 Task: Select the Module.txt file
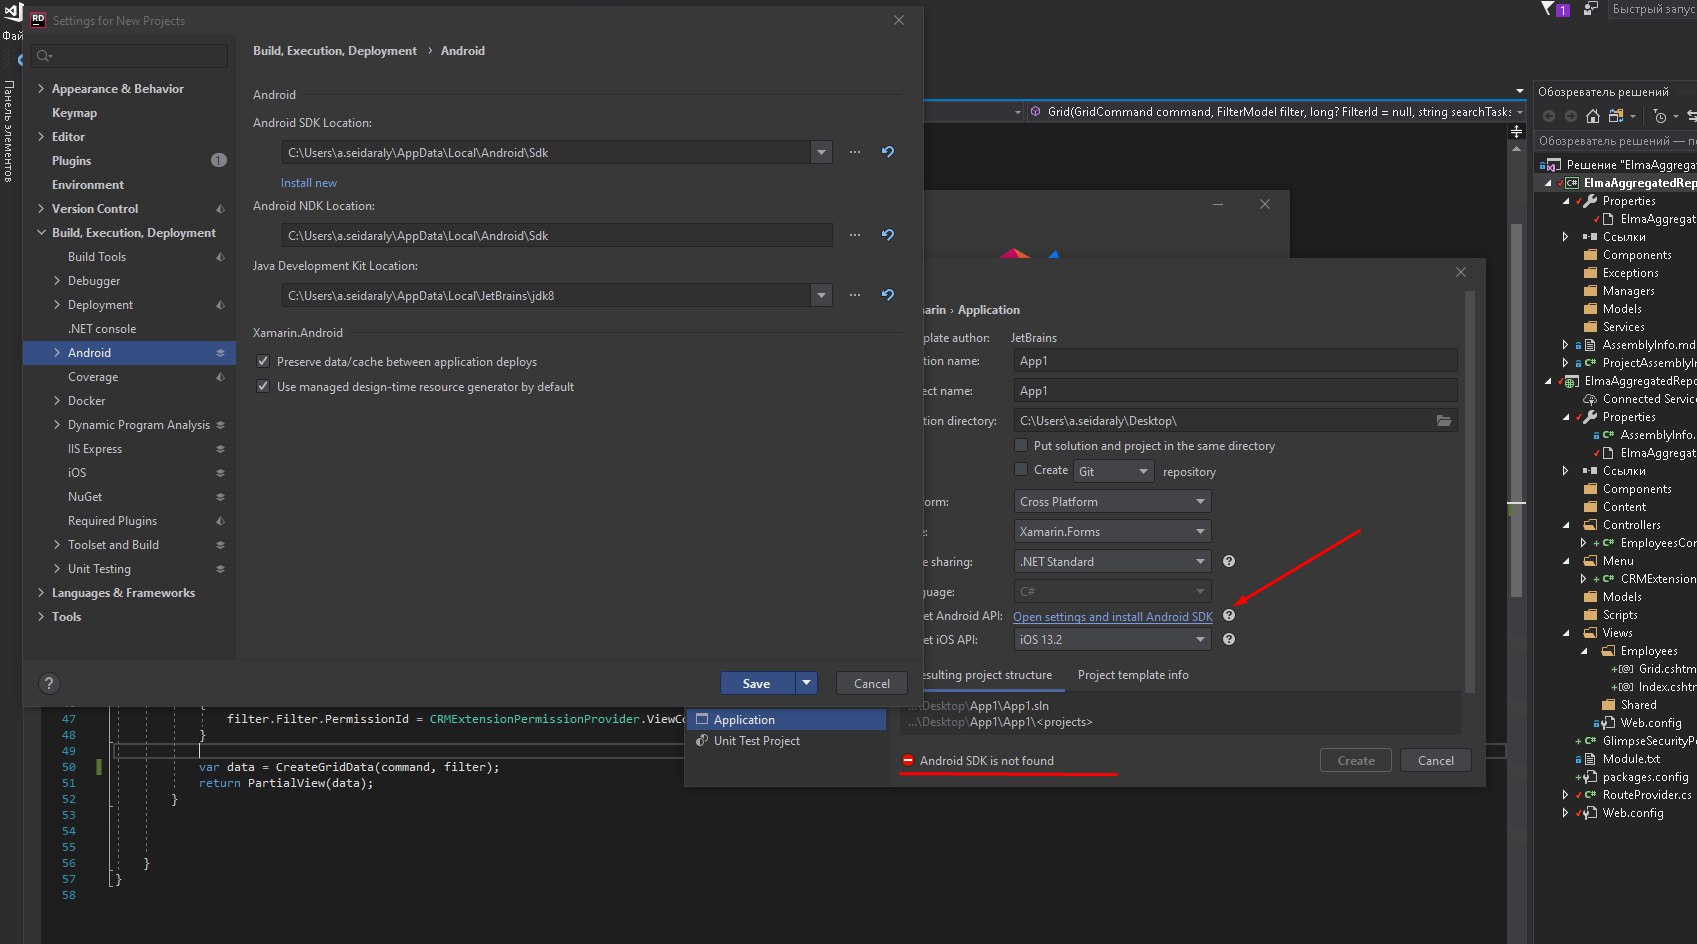(1631, 759)
